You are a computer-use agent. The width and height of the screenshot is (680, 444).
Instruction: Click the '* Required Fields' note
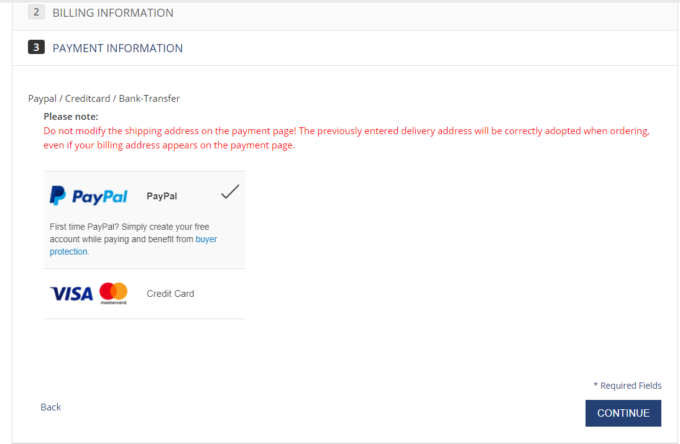pyautogui.click(x=627, y=385)
